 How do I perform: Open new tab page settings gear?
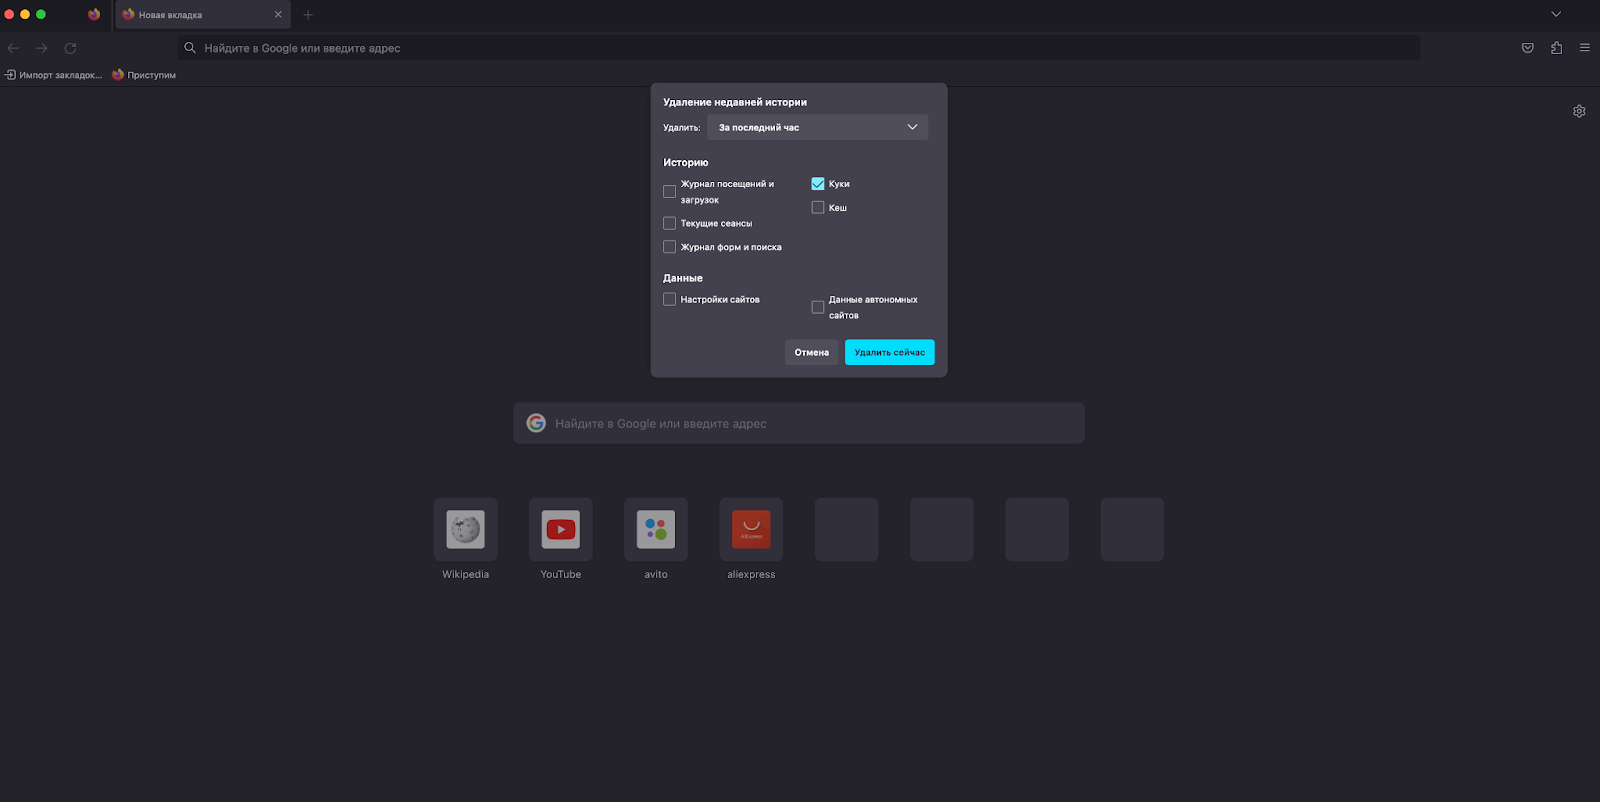coord(1579,111)
